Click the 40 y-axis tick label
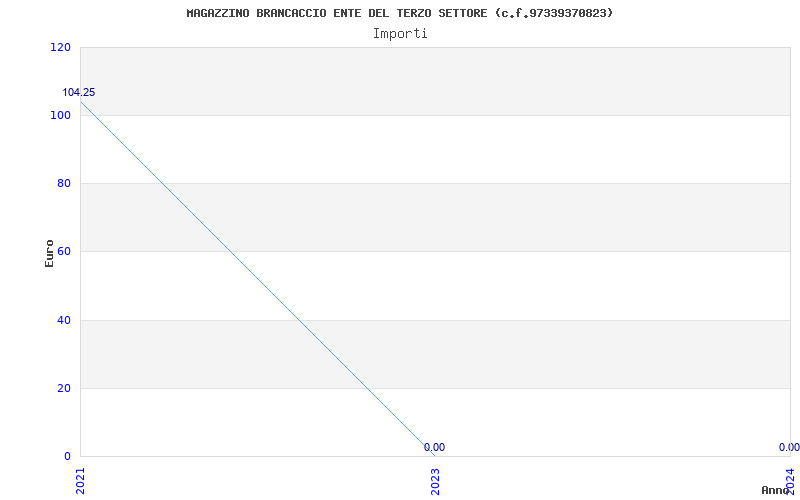 [x=63, y=320]
